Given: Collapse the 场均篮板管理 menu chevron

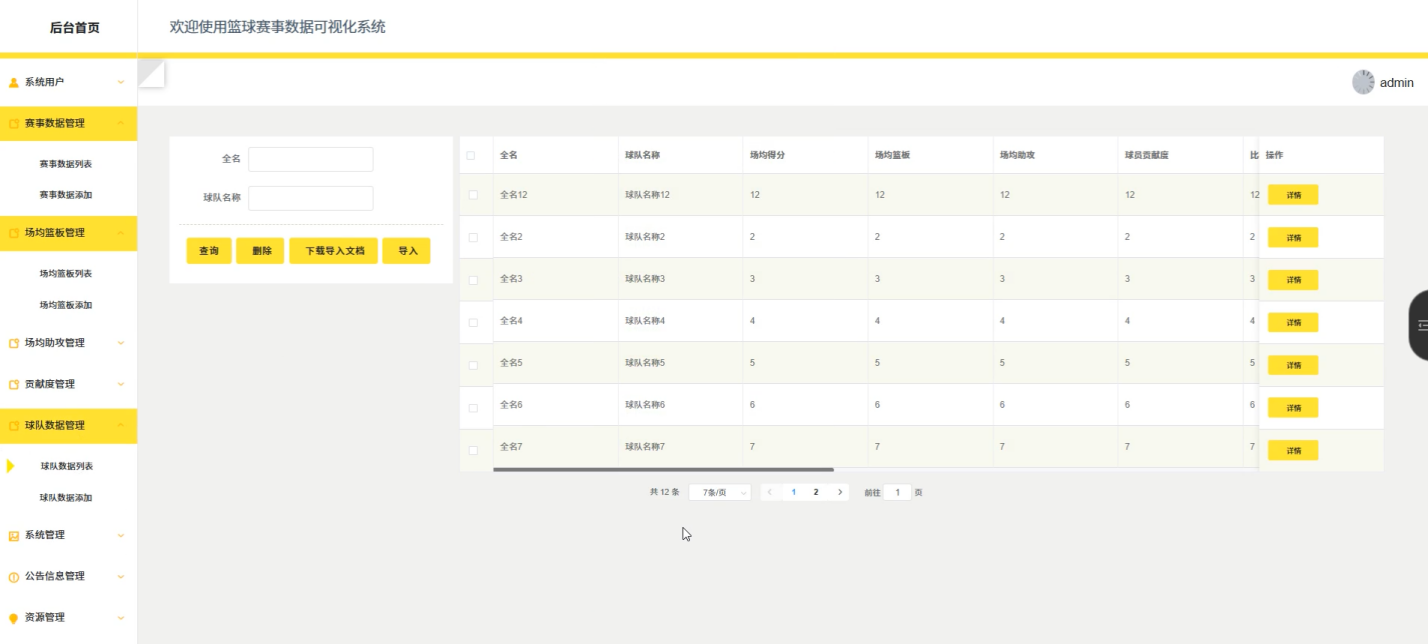Looking at the screenshot, I should tap(121, 233).
